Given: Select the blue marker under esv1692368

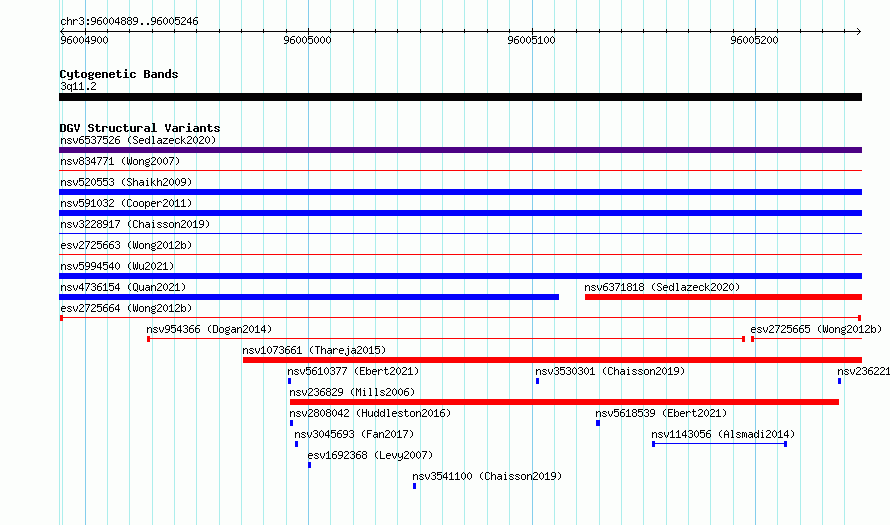Looking at the screenshot, I should [x=309, y=465].
